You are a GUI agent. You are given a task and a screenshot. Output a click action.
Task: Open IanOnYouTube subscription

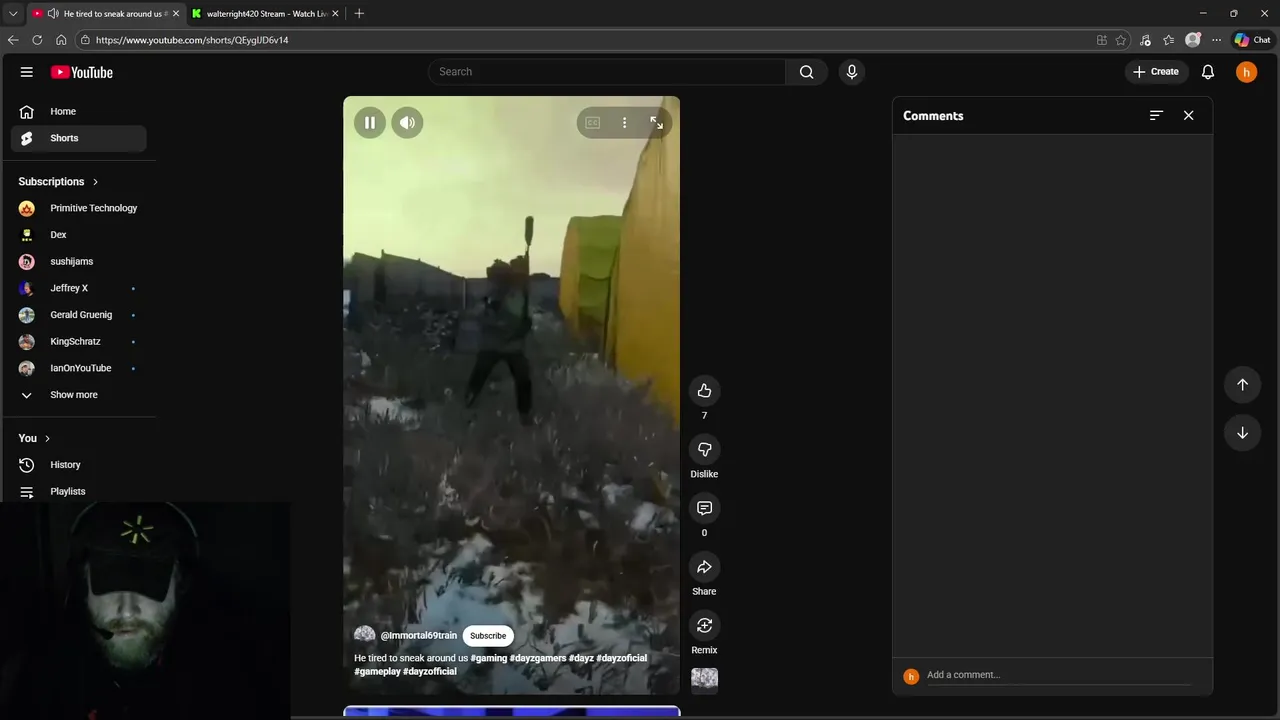click(x=78, y=368)
